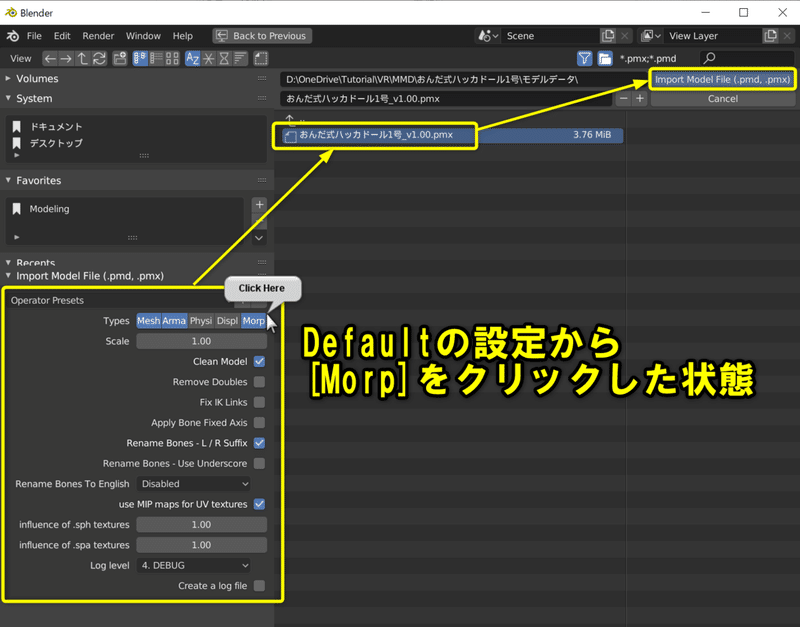This screenshot has height=627, width=800.
Task: Click the new scene copy icon
Action: (608, 36)
